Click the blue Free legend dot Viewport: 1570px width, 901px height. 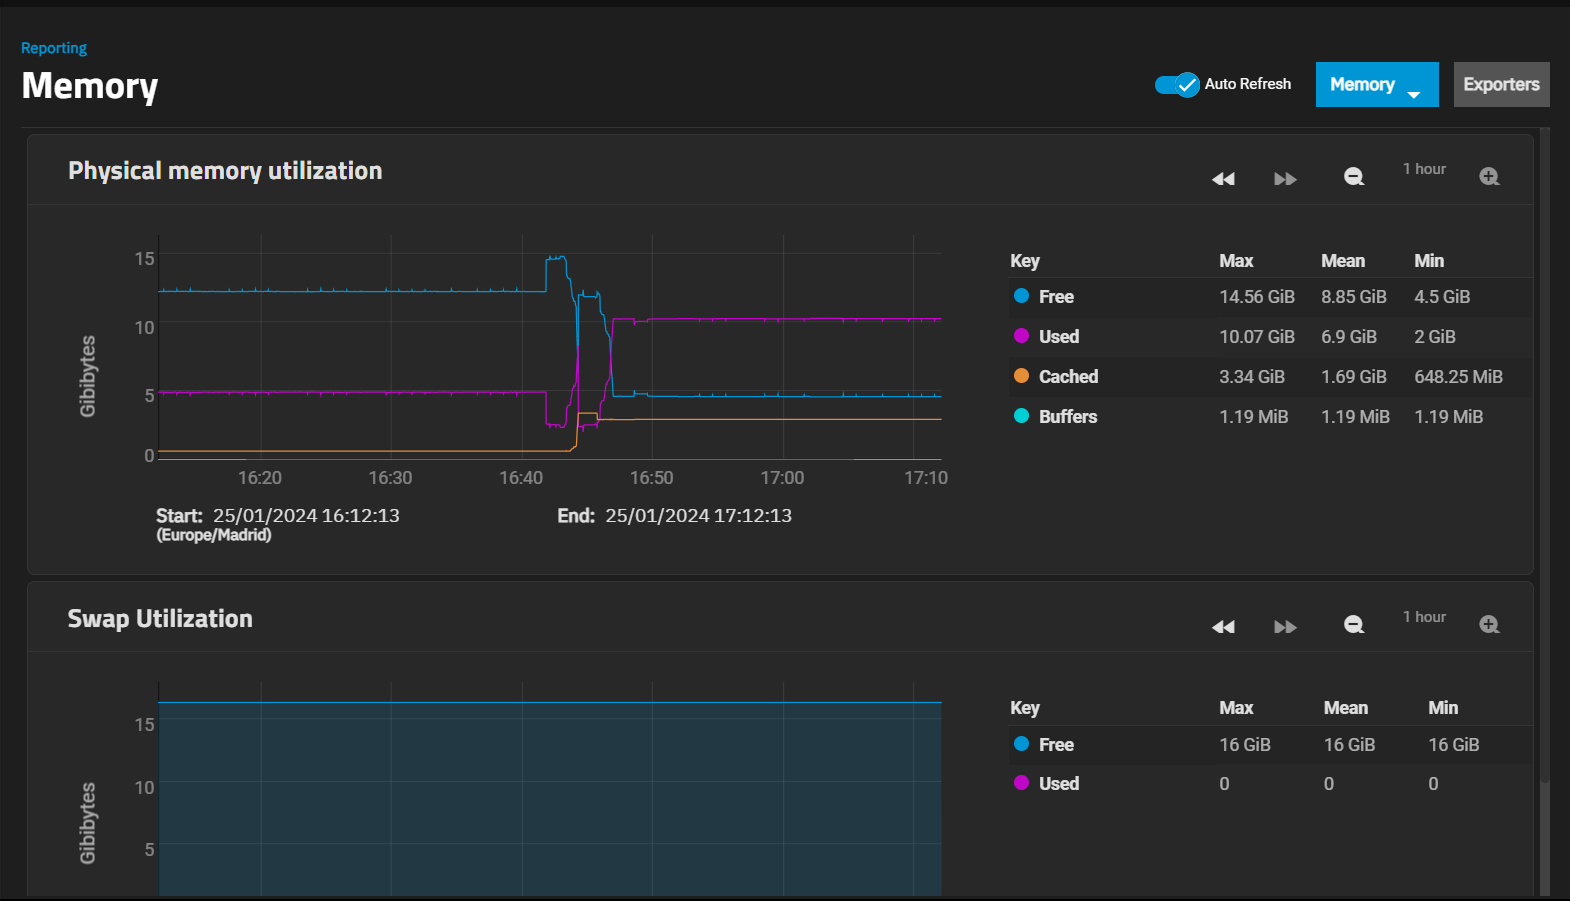tap(1021, 296)
